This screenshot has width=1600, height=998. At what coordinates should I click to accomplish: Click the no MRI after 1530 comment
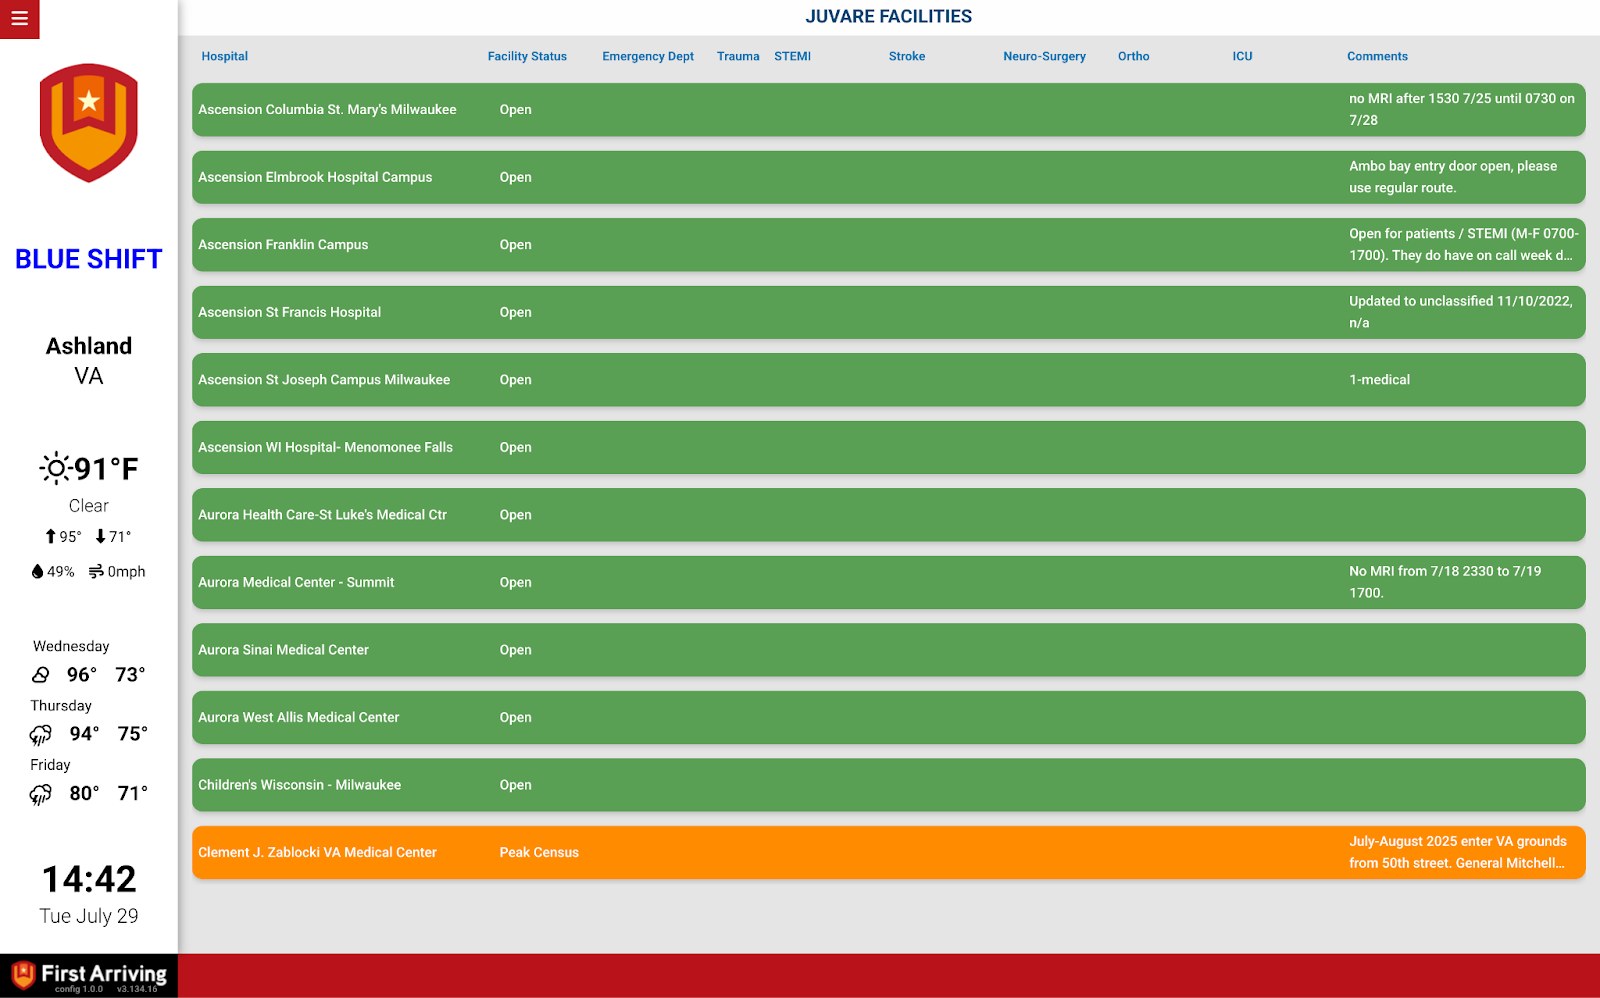(x=1462, y=109)
